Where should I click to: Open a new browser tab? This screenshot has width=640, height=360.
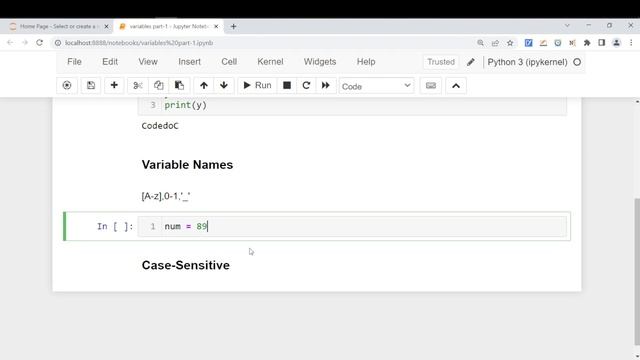233,27
